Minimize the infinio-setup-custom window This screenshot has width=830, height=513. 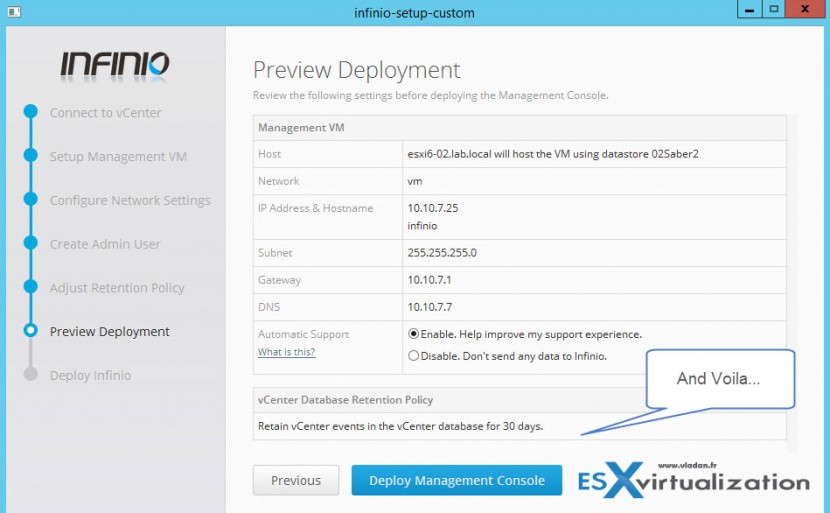point(750,10)
